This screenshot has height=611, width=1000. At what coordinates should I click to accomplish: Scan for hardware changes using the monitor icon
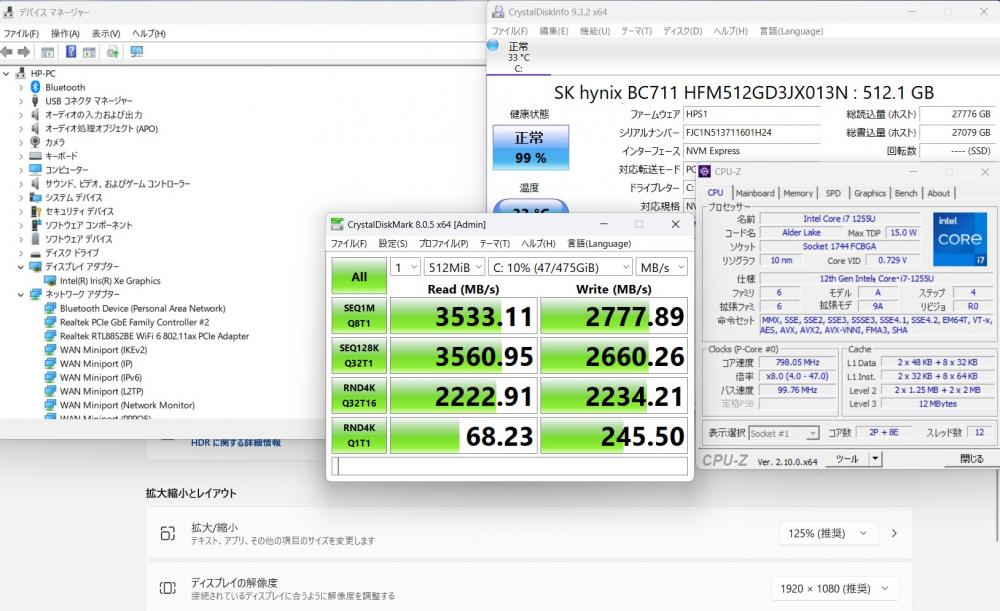click(136, 52)
